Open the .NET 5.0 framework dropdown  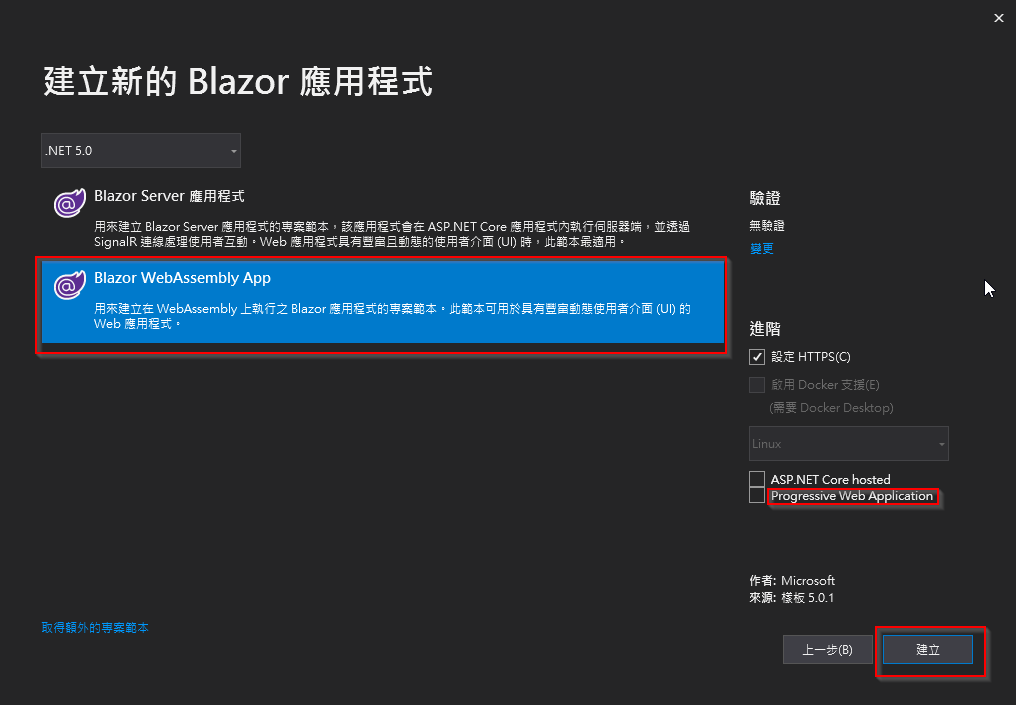tap(141, 150)
